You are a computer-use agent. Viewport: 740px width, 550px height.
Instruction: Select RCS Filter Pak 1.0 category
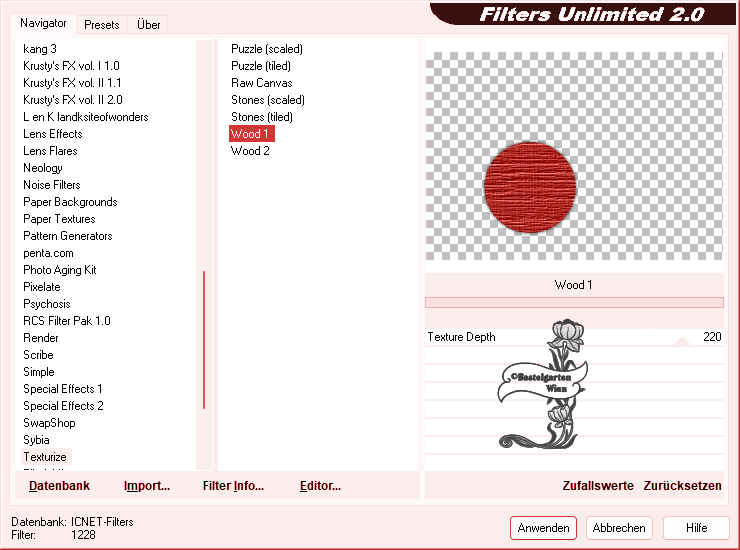click(67, 321)
